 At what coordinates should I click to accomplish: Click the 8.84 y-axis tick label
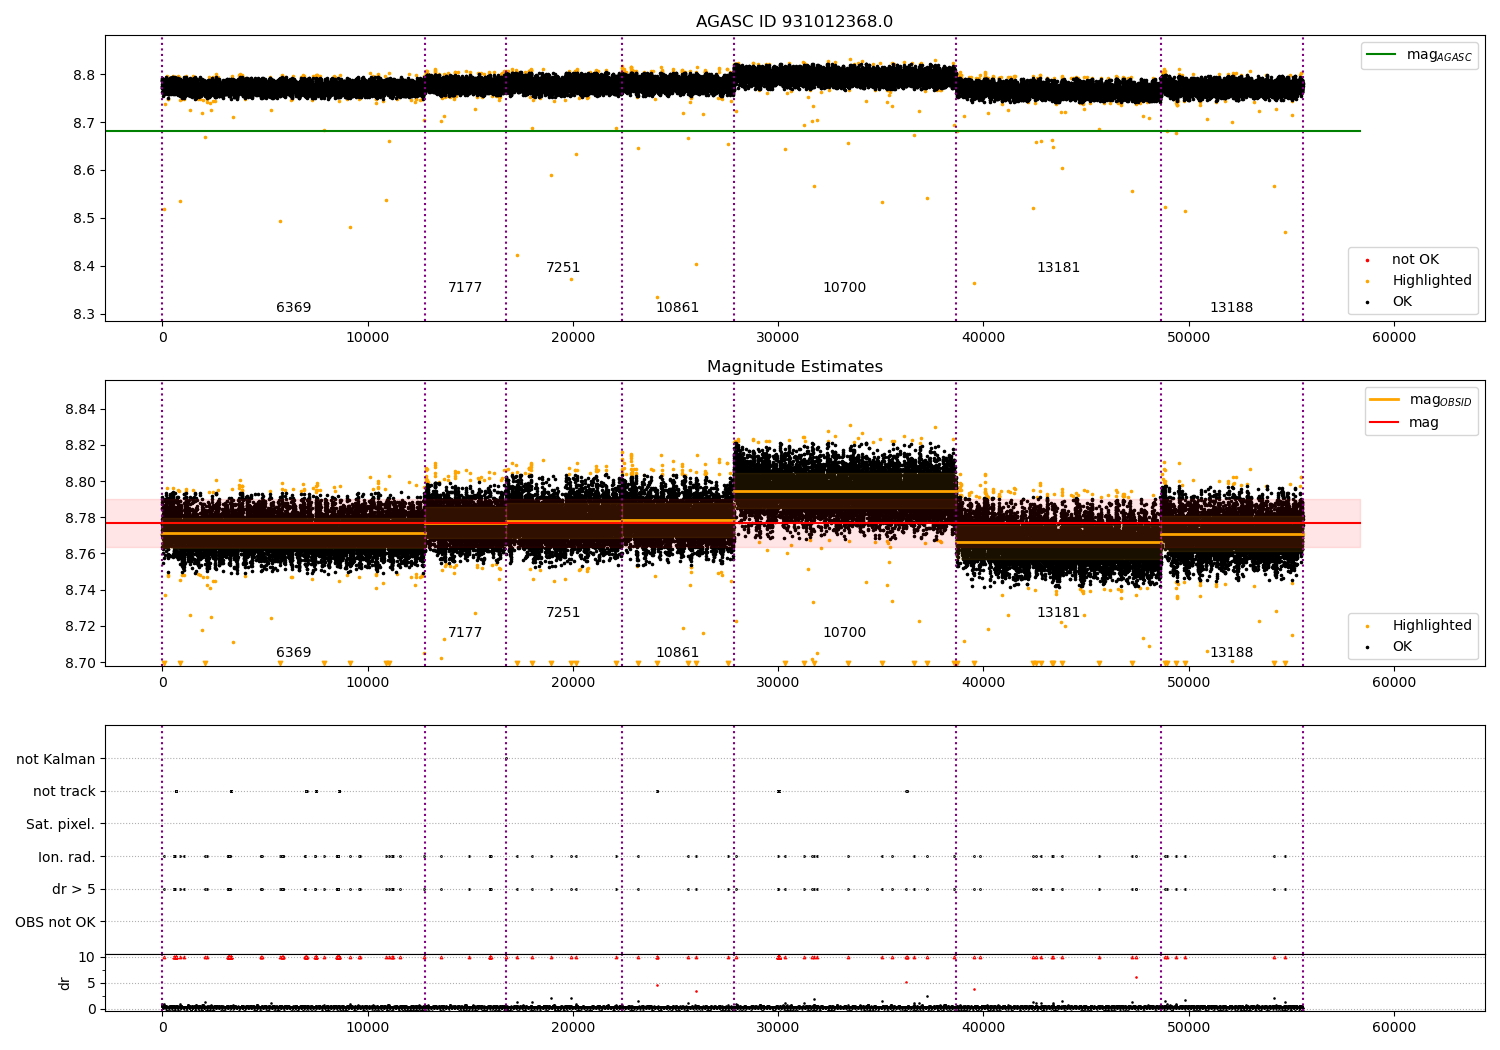tap(81, 410)
